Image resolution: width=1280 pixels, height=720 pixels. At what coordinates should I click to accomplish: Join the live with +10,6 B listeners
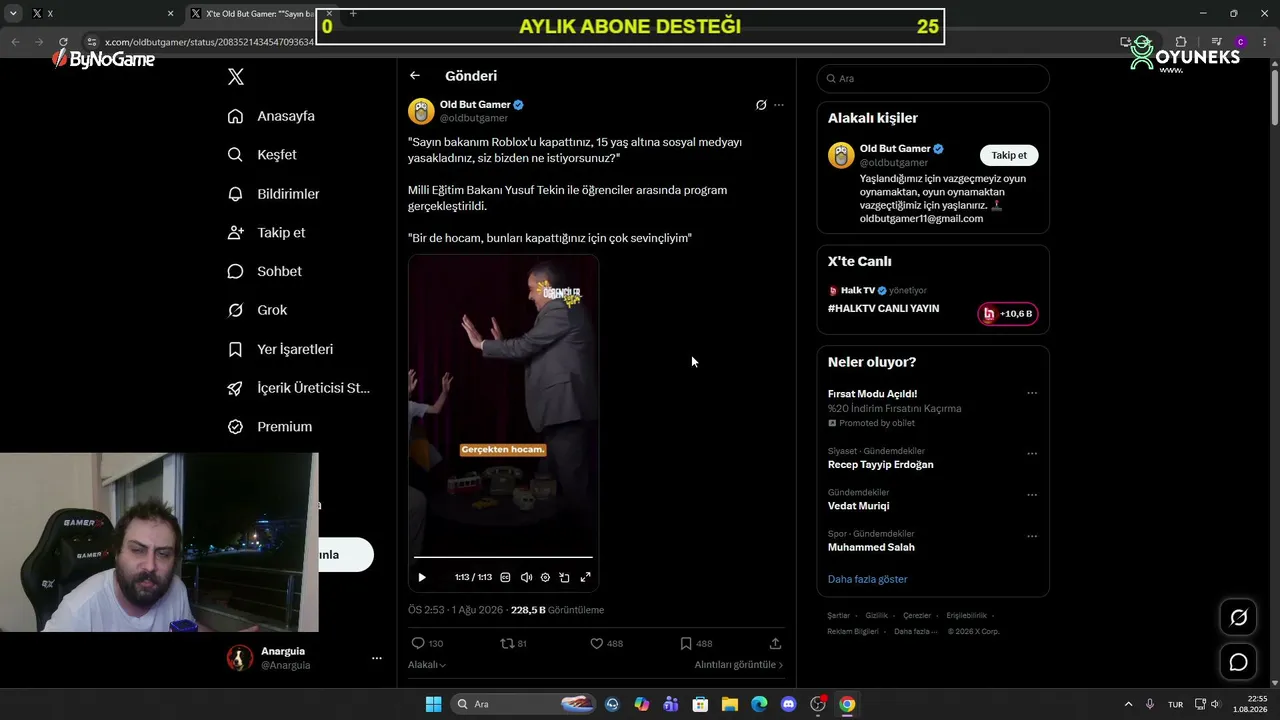click(1008, 314)
